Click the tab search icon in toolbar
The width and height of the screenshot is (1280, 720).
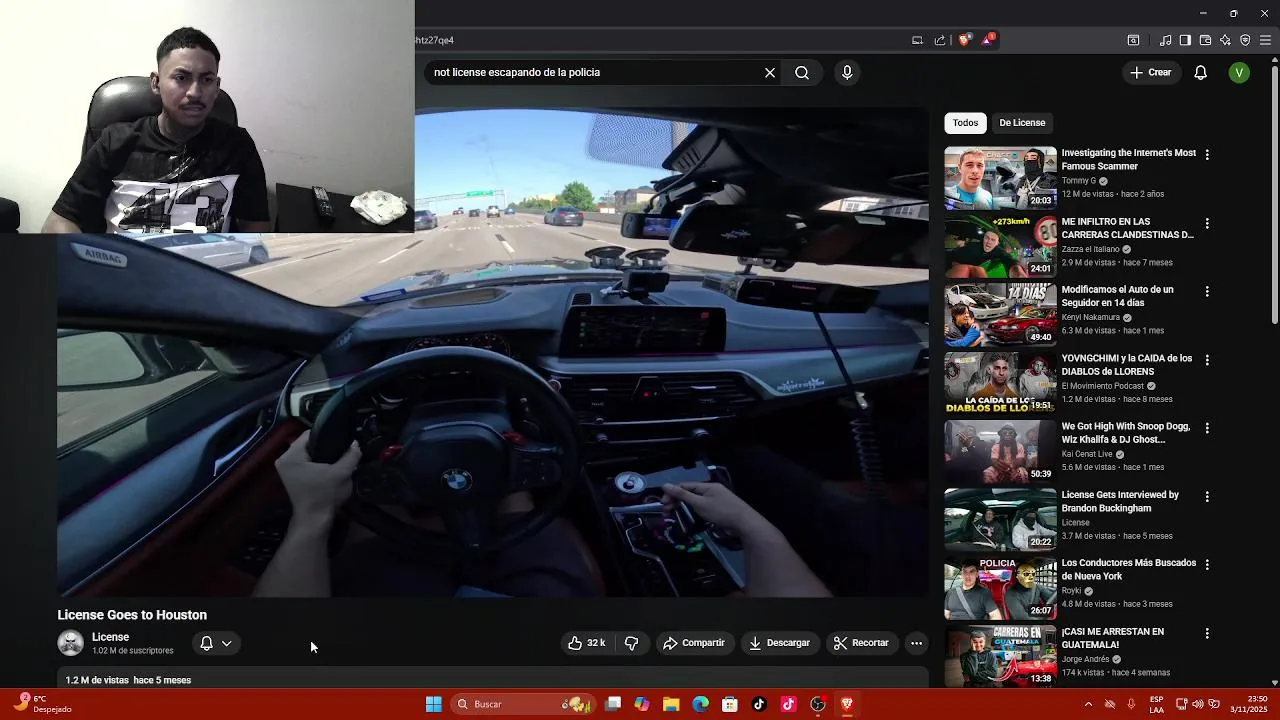[1133, 40]
